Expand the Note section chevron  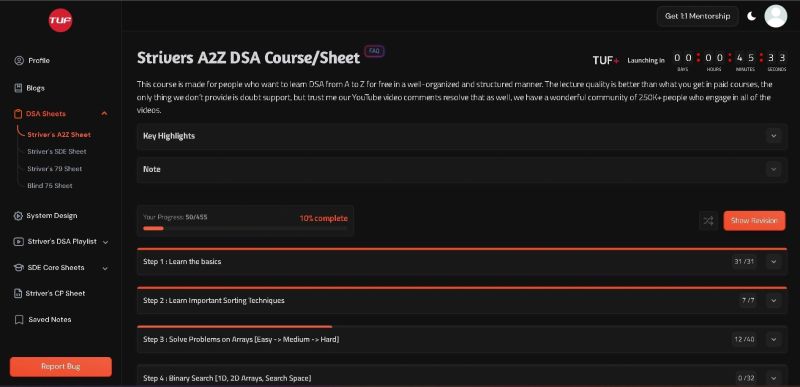773,169
